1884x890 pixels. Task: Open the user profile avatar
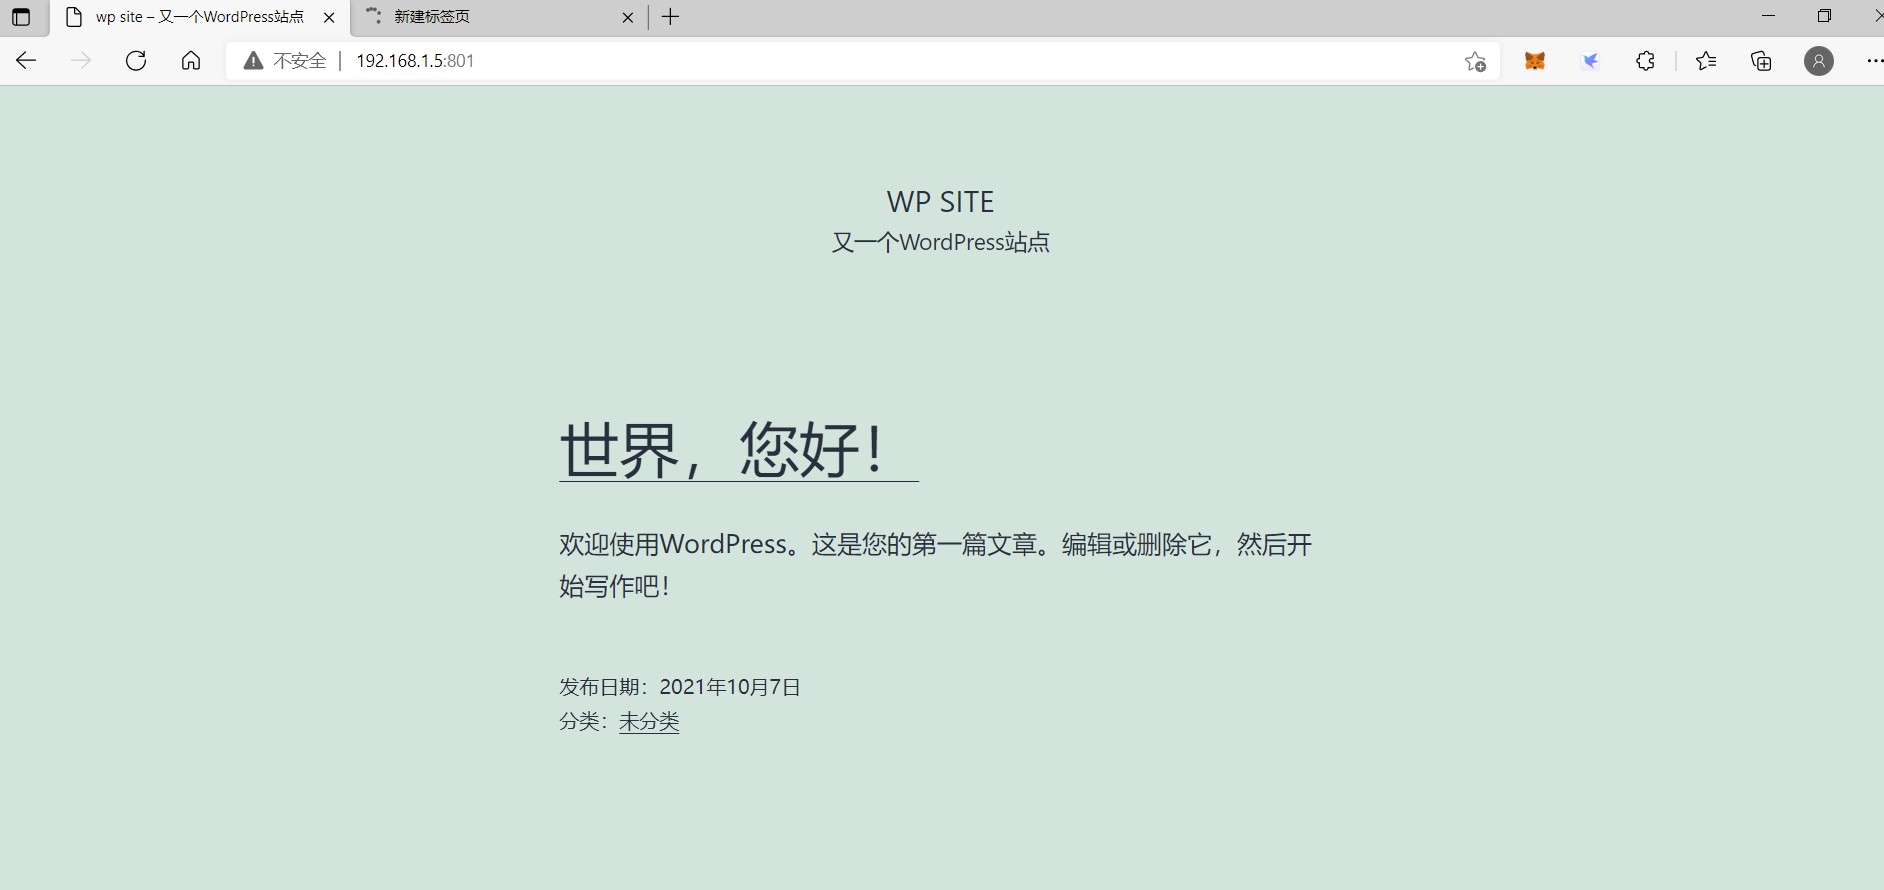[1819, 61]
